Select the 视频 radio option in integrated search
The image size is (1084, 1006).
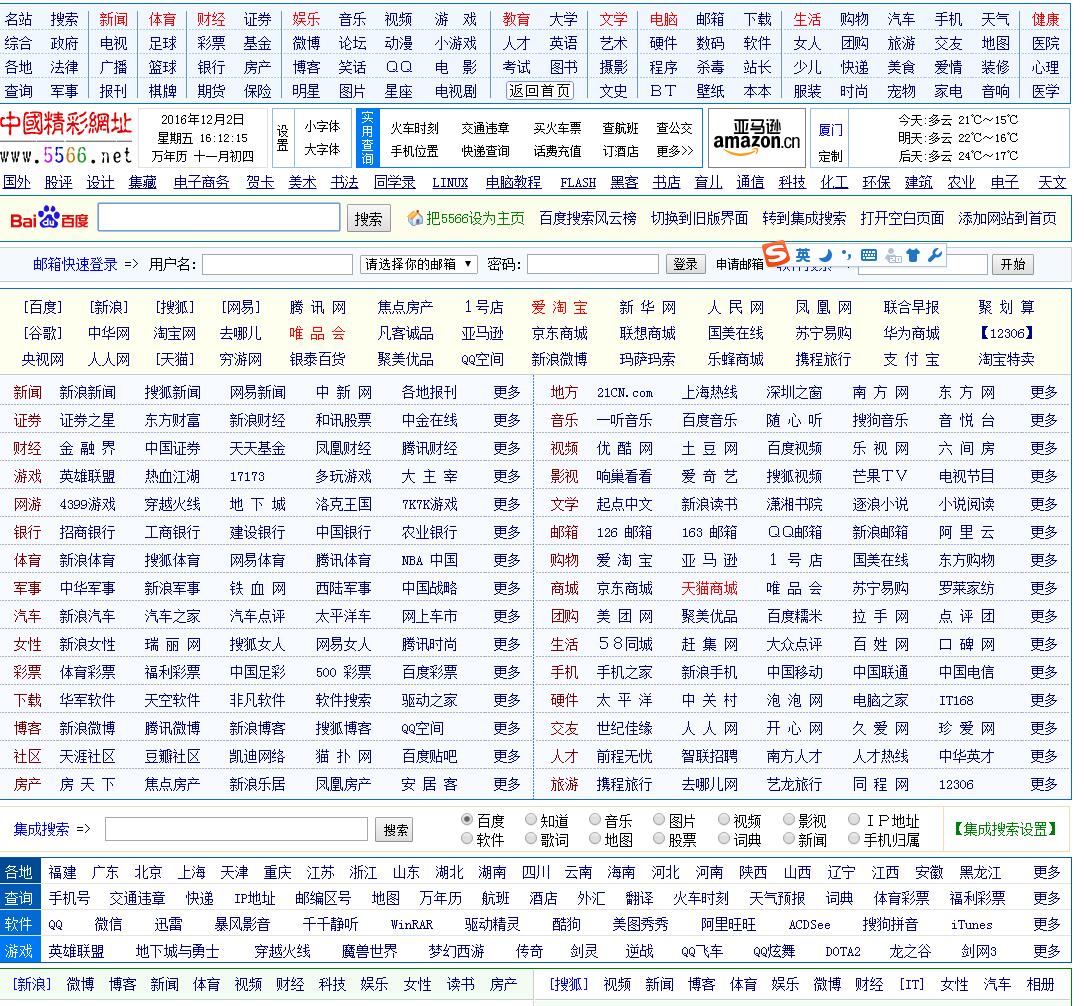pyautogui.click(x=724, y=819)
